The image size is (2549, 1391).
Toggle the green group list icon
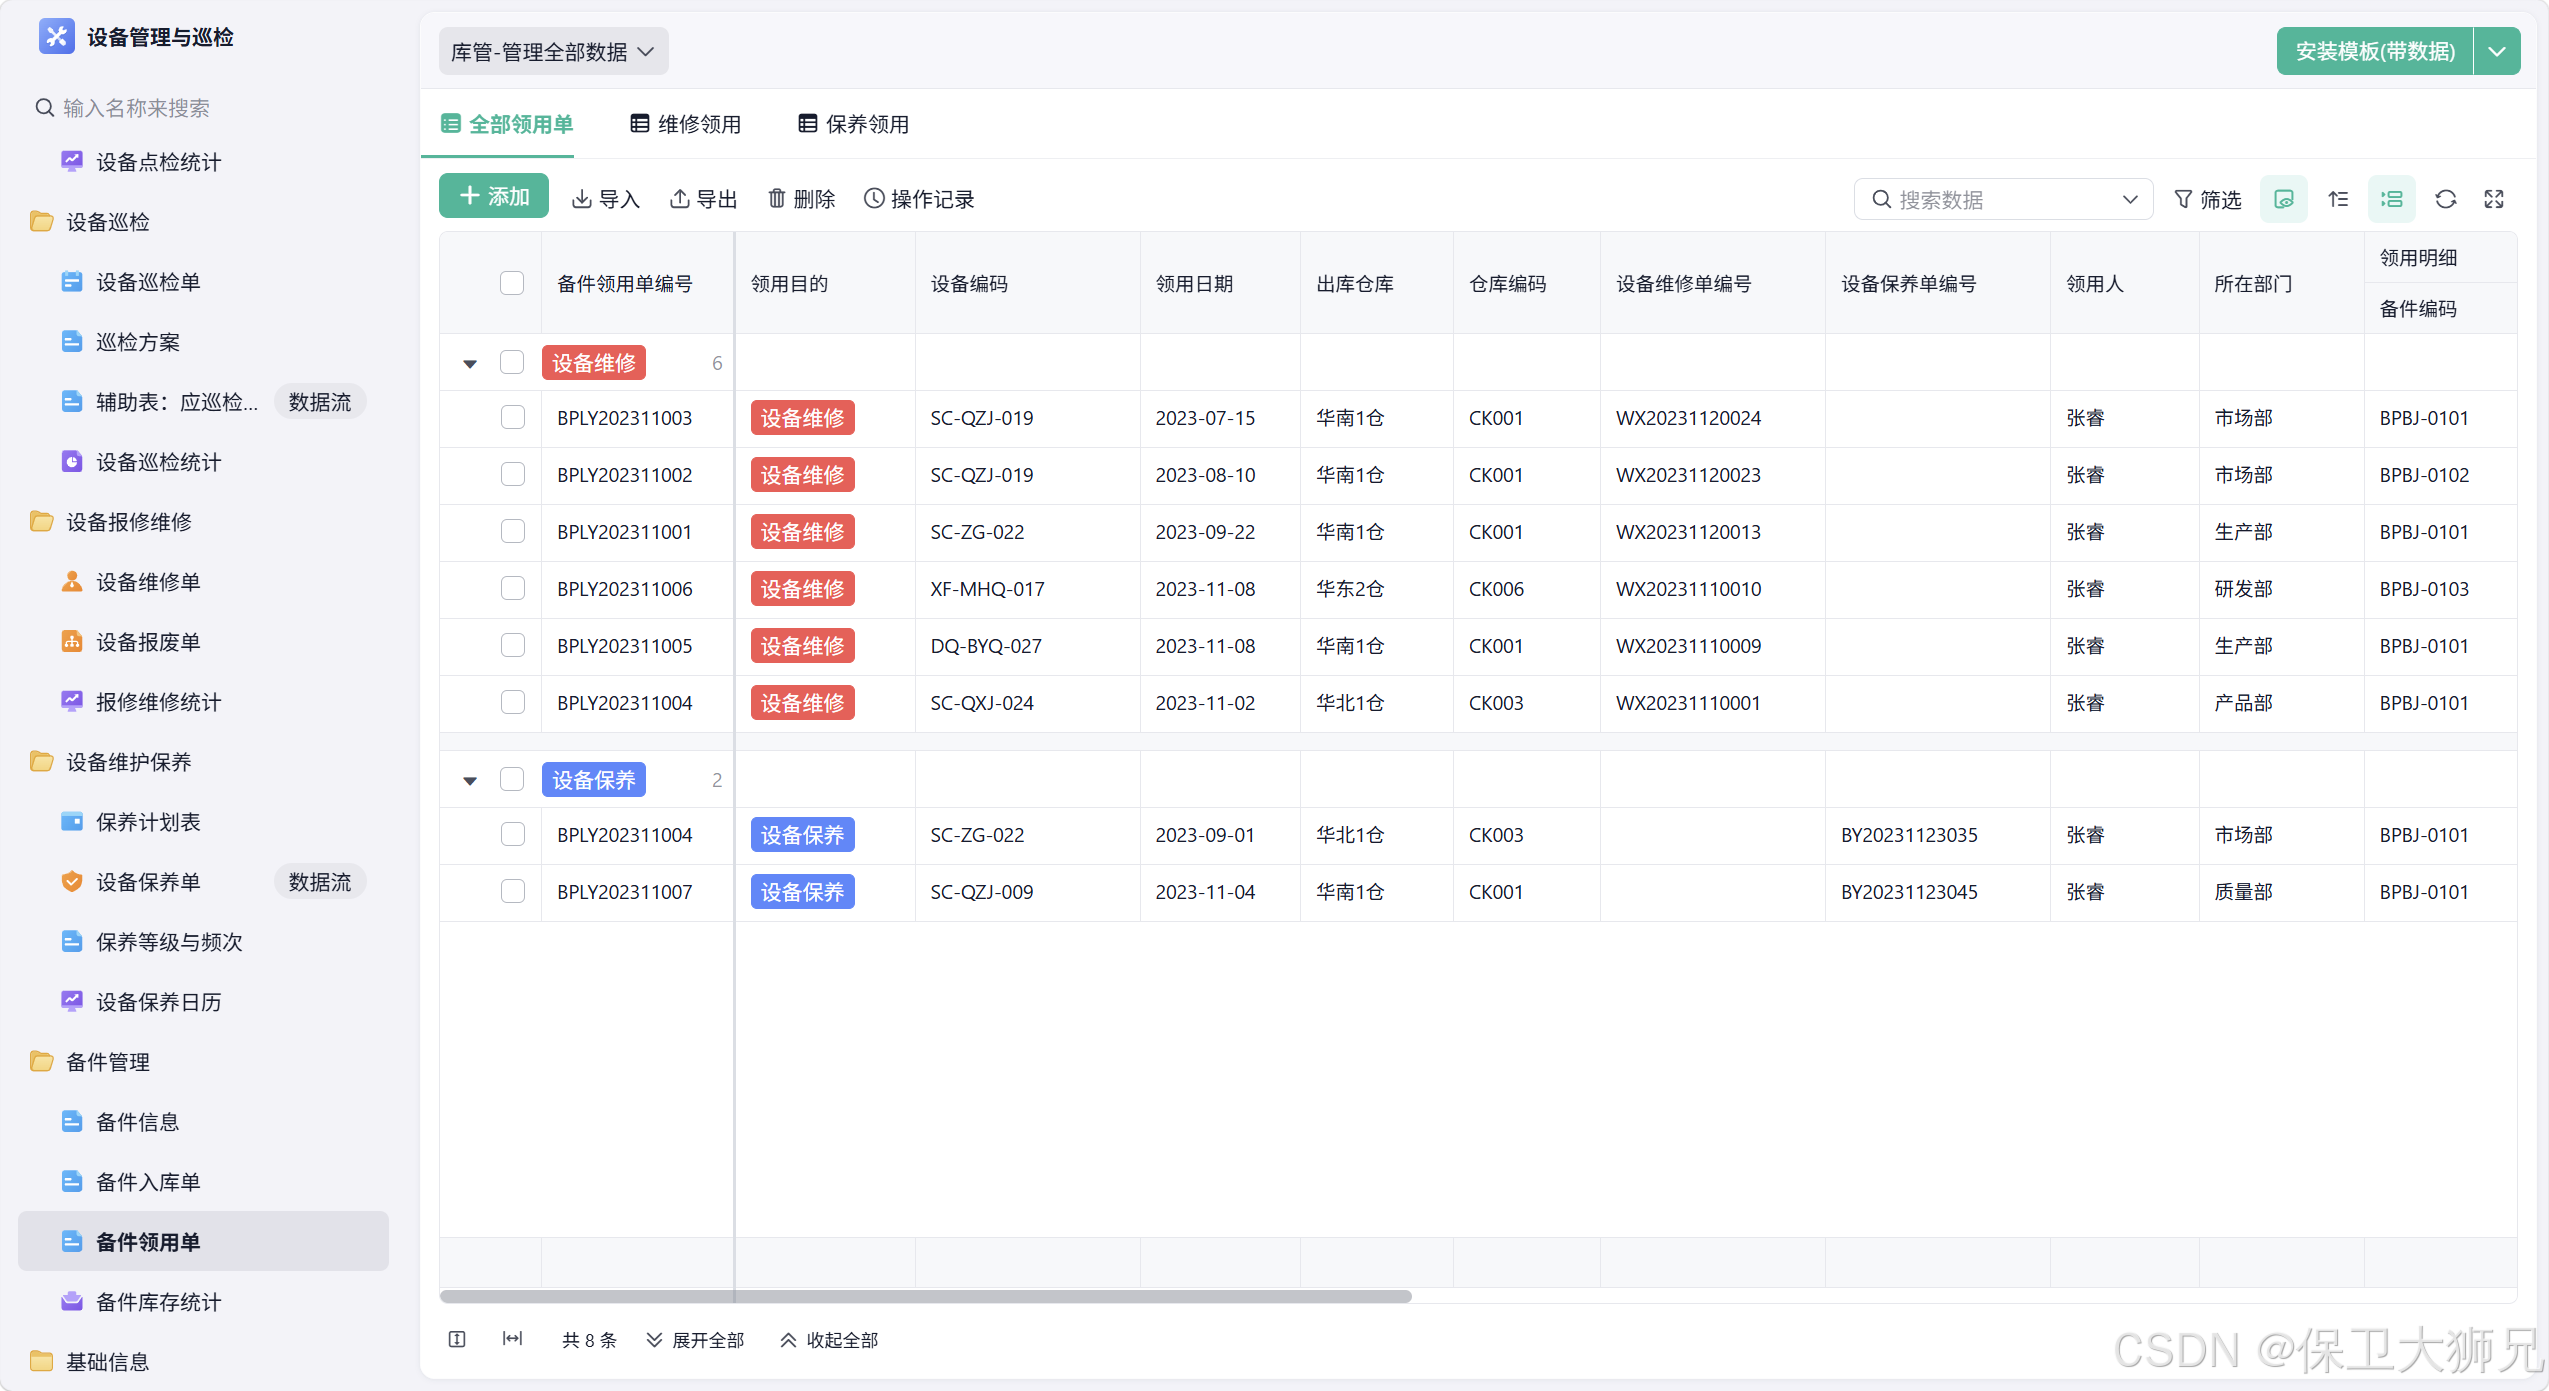[2392, 199]
